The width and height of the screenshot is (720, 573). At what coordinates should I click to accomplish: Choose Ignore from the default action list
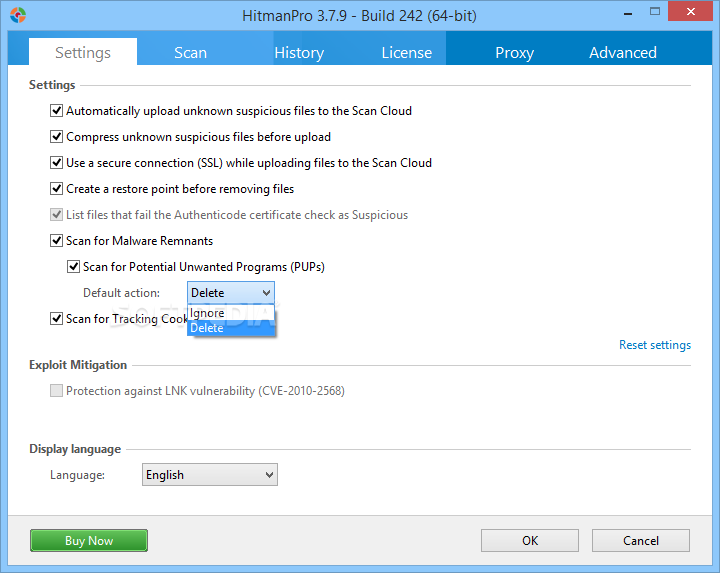coord(231,313)
